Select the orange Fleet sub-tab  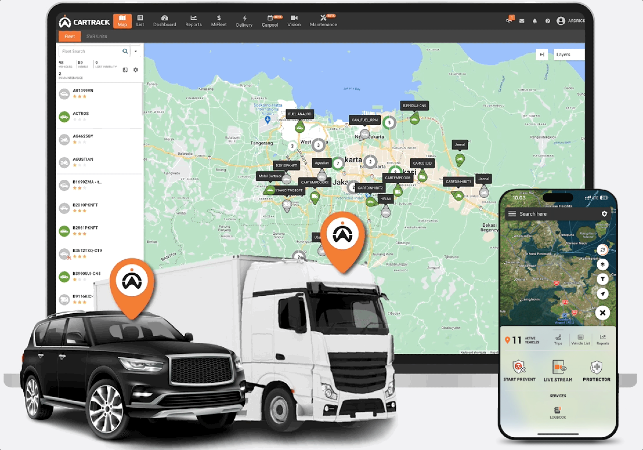click(x=70, y=36)
